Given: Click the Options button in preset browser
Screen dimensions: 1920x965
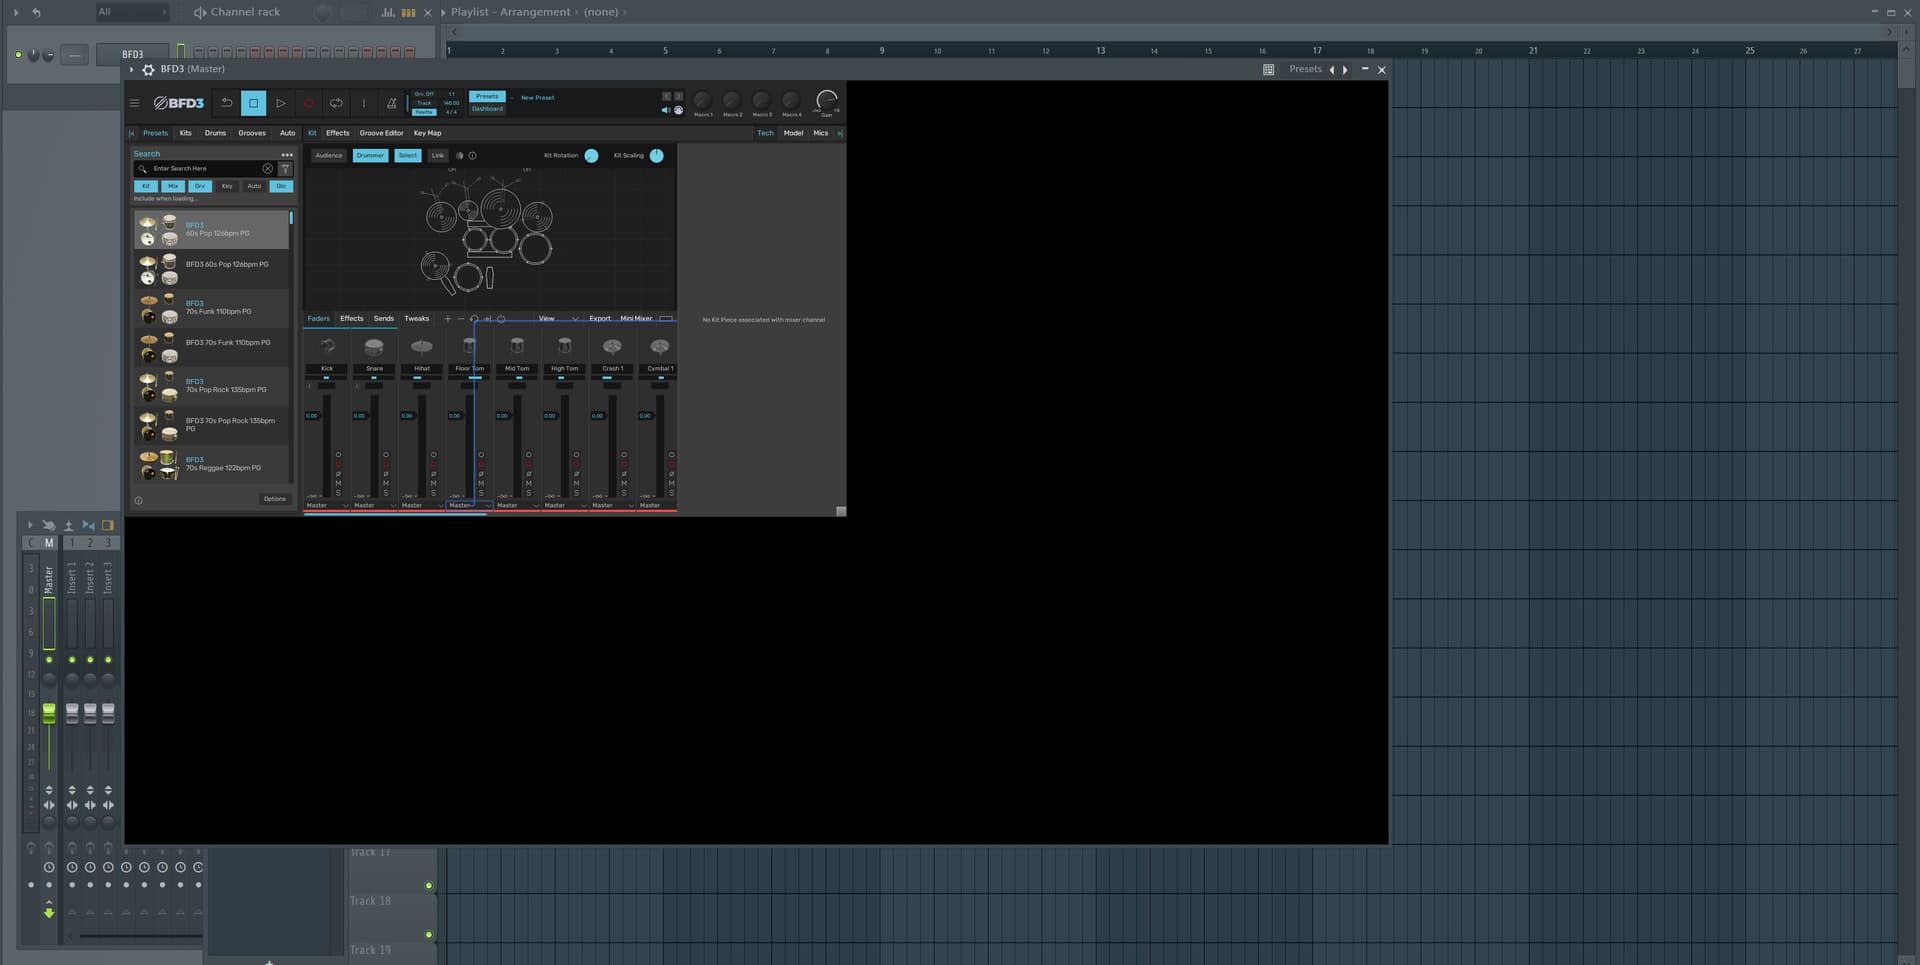Looking at the screenshot, I should 274,499.
